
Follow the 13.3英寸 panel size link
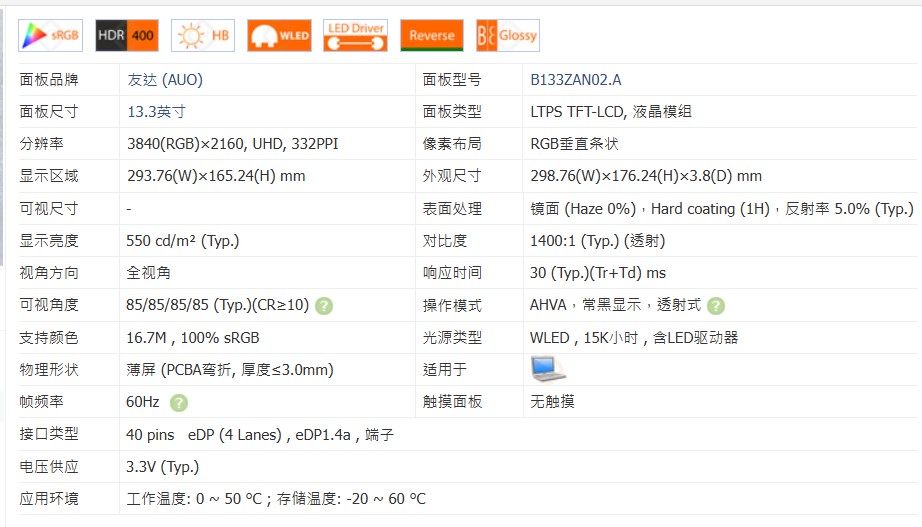tap(156, 112)
